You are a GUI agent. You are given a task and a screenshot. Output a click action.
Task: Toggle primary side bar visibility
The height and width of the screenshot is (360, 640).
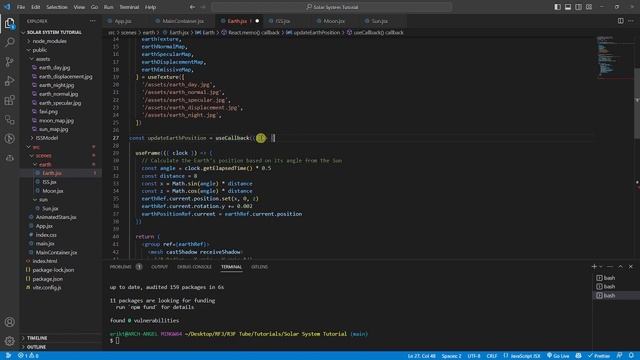pyautogui.click(x=558, y=7)
